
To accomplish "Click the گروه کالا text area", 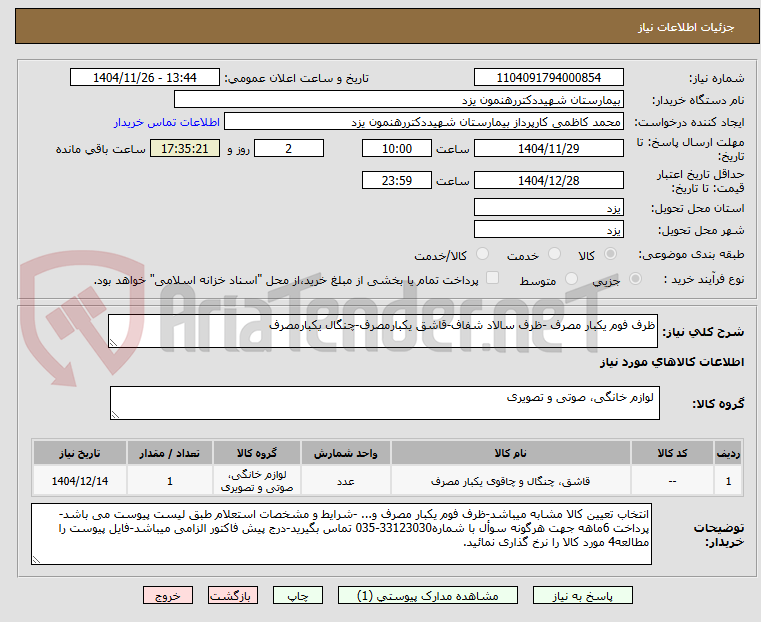I will point(385,403).
